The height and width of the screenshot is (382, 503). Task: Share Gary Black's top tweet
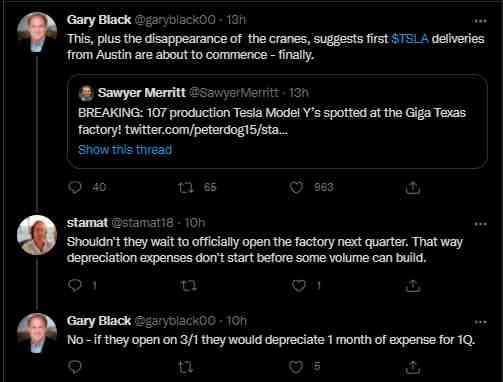413,187
